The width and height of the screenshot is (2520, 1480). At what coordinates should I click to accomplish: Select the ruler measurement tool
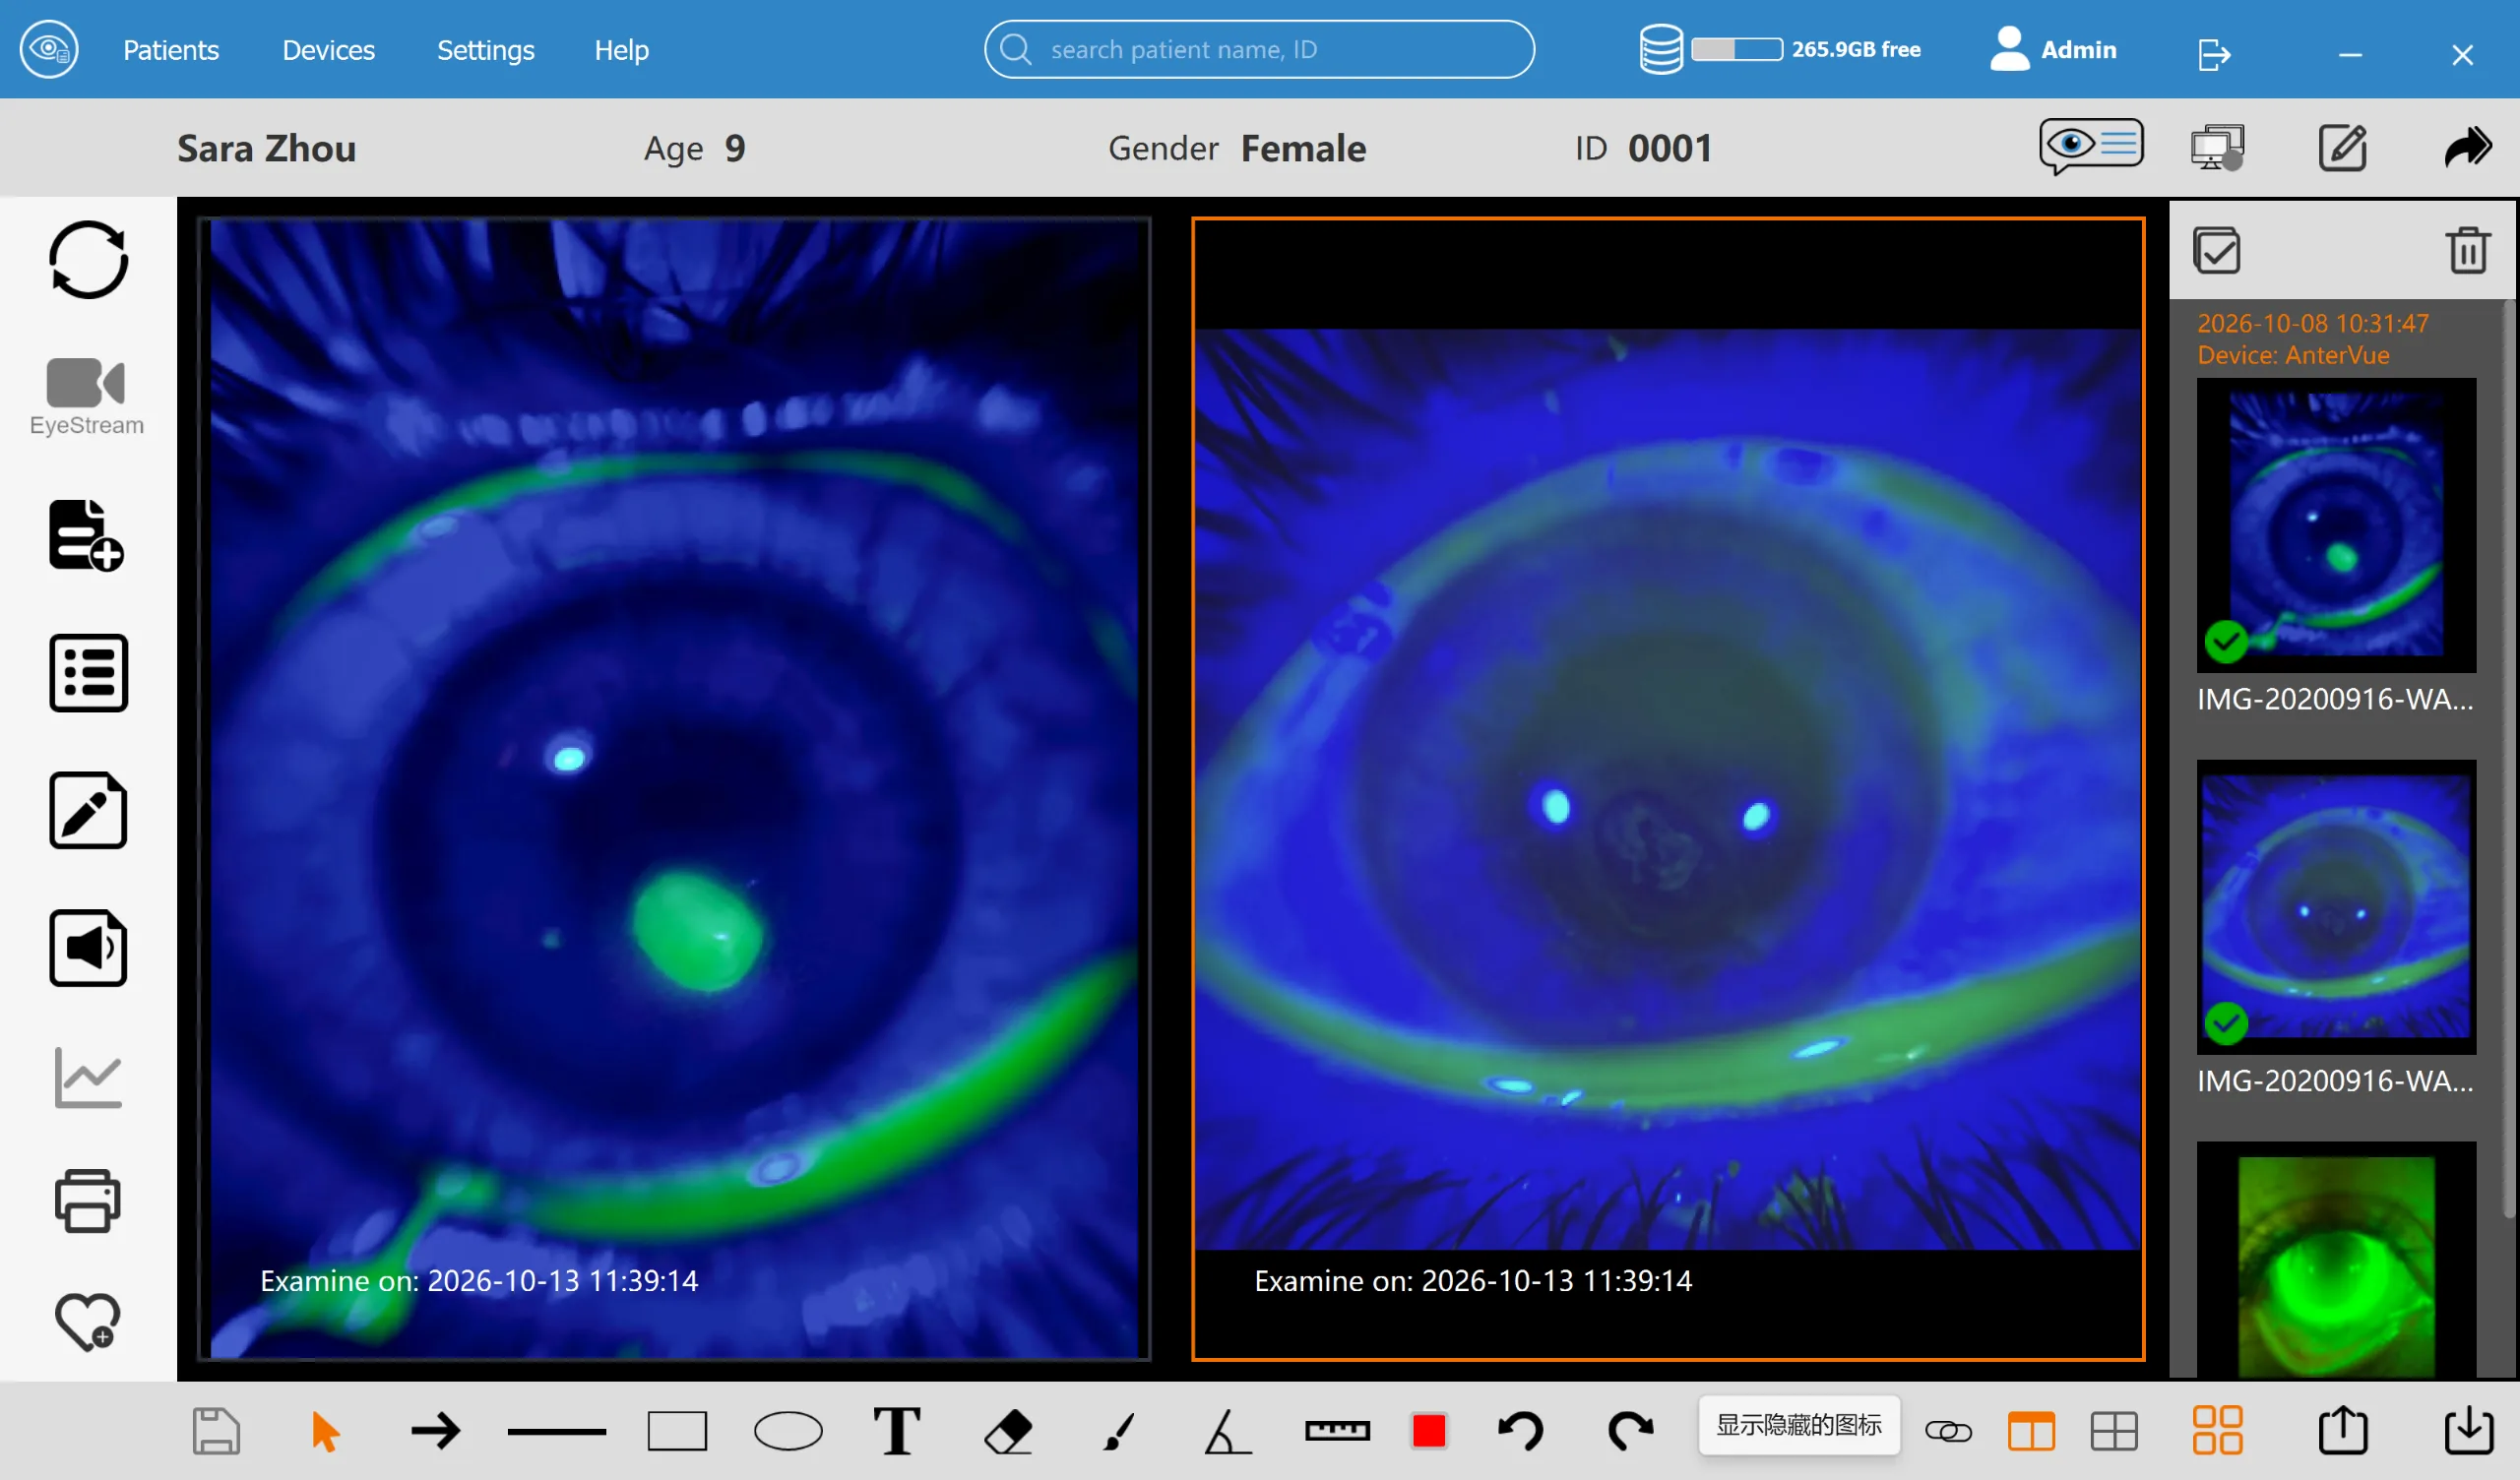1337,1431
